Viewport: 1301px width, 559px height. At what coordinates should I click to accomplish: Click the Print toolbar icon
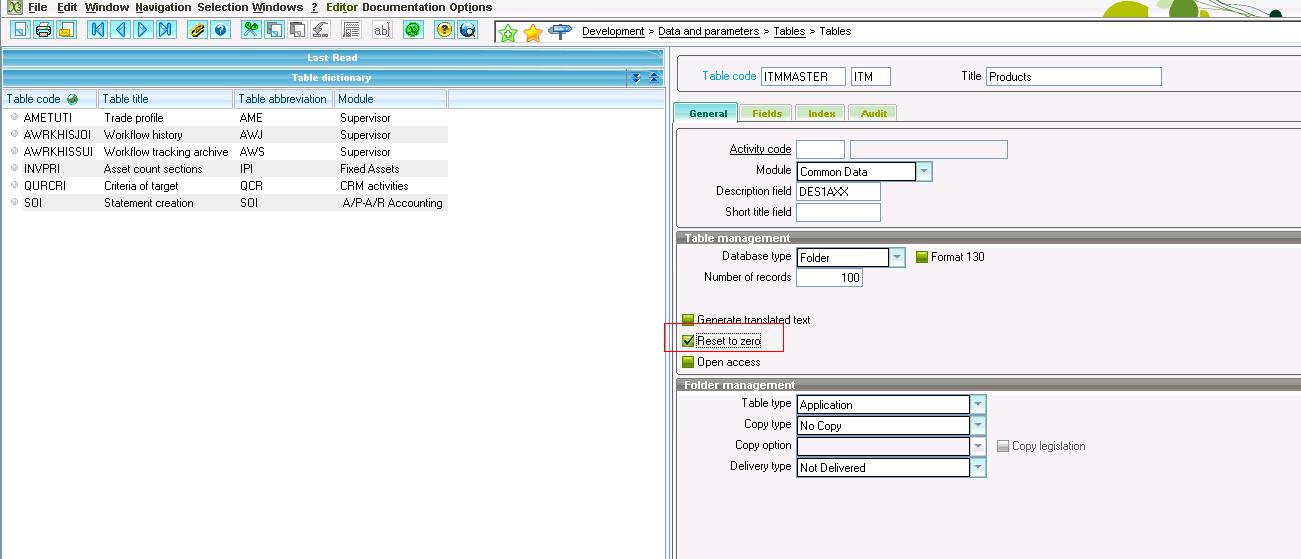[43, 30]
